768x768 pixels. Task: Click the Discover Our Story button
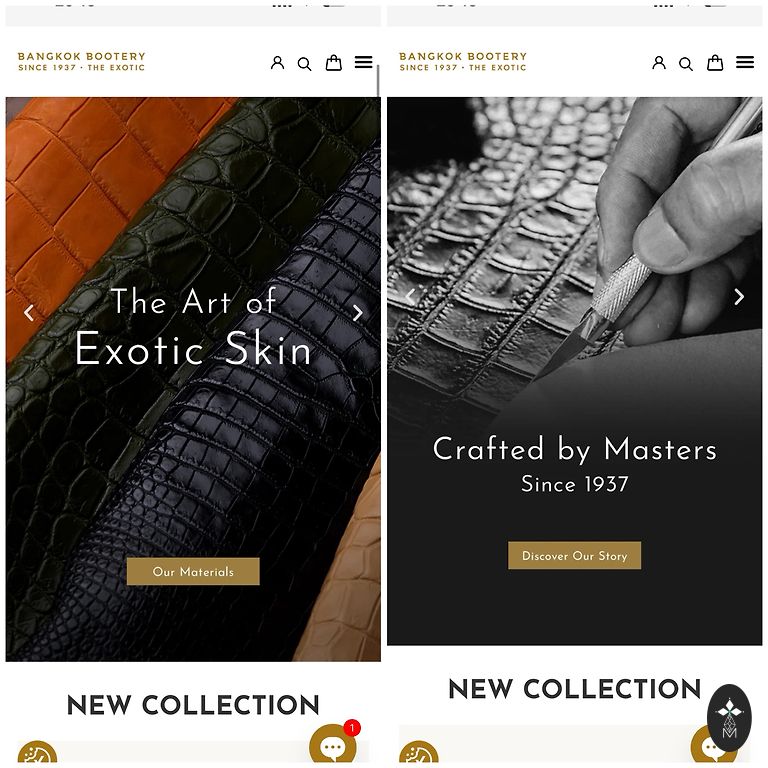575,555
